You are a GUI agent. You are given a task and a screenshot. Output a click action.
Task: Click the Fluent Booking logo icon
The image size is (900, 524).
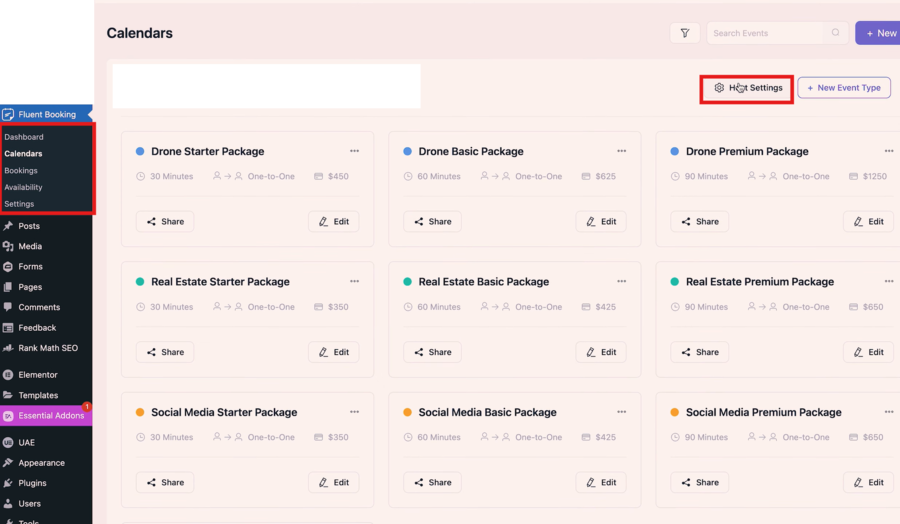(8, 114)
